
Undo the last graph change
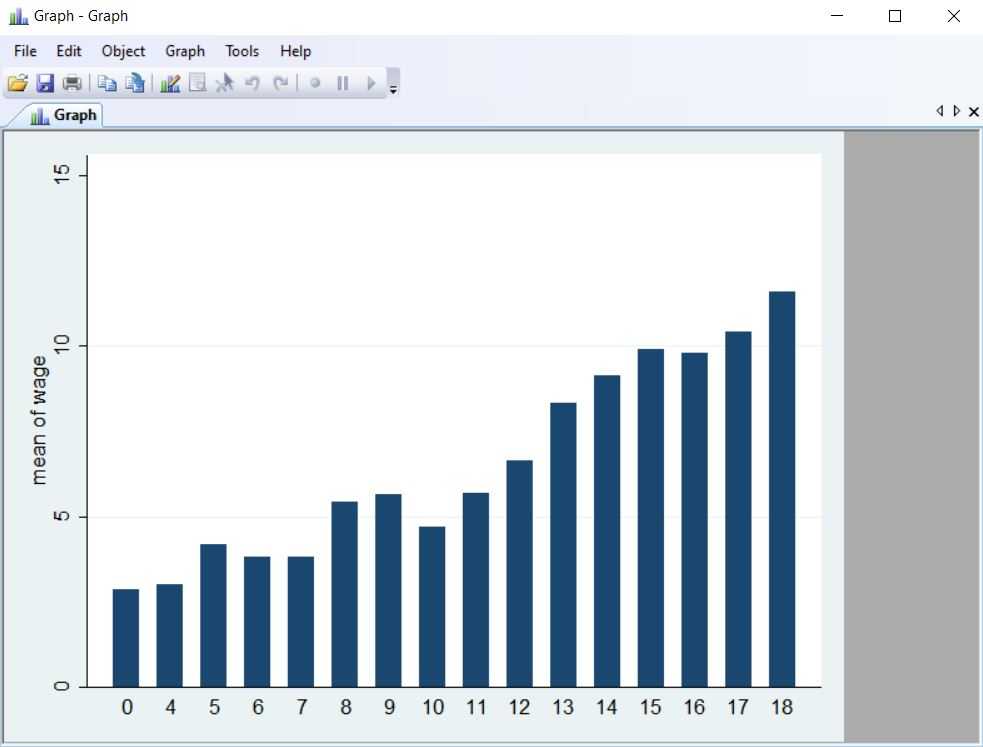(251, 83)
